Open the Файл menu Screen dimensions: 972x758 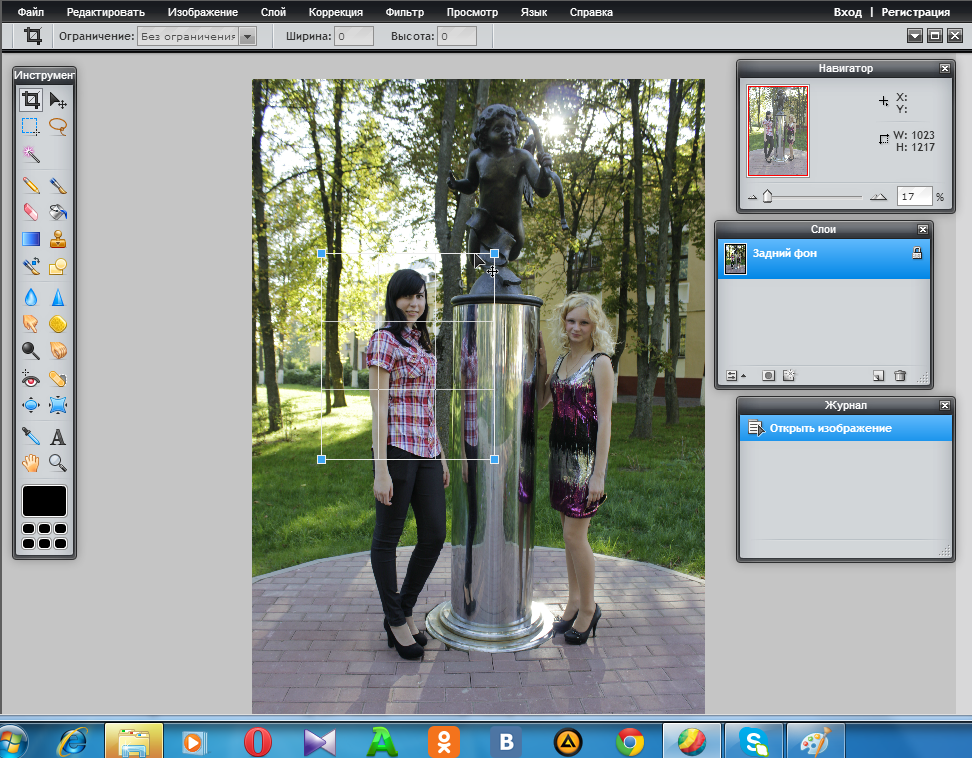pos(30,12)
